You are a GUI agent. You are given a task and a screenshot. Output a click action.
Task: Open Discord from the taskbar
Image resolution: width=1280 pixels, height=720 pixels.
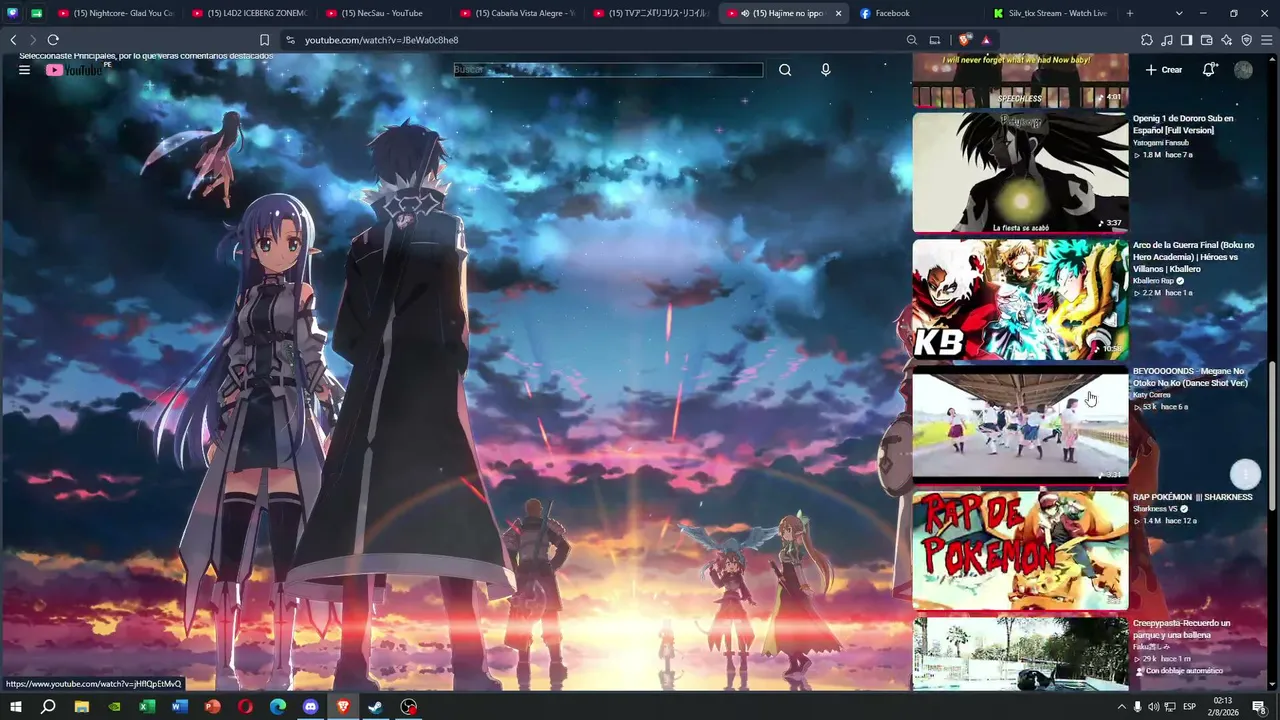click(x=310, y=707)
